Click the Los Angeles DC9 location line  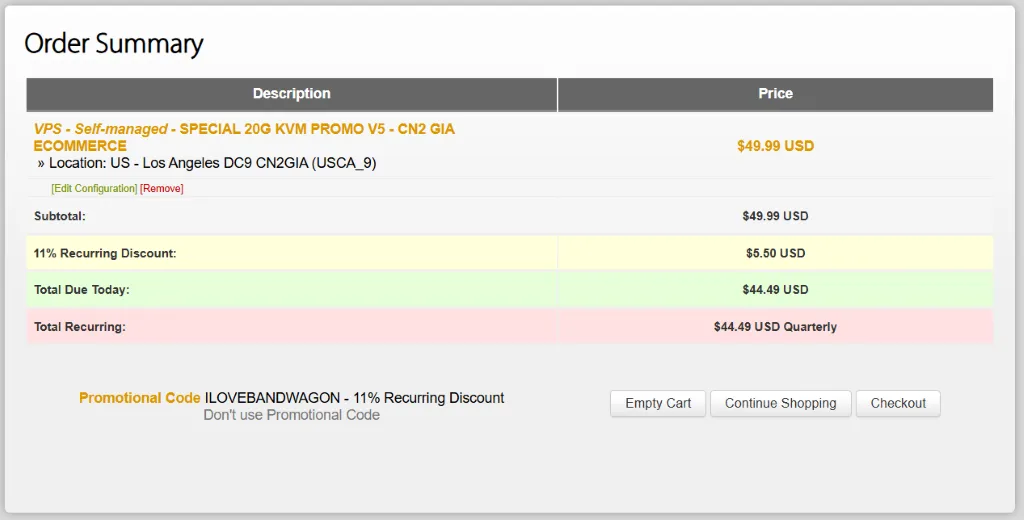click(212, 163)
